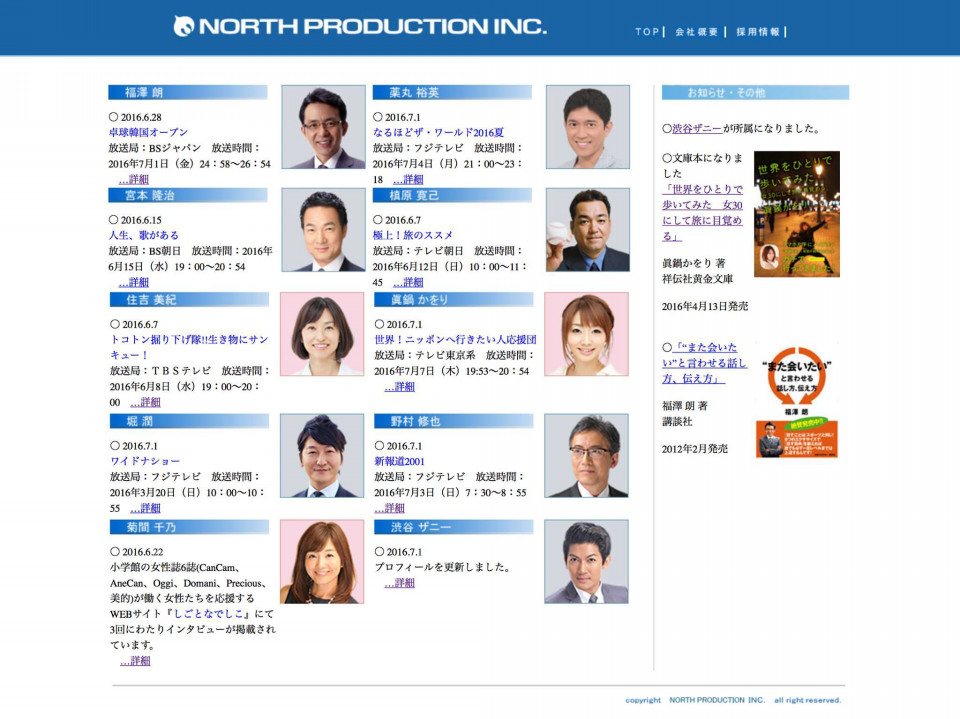Click the 住吉 美紀 name header
Screen dimensions: 960x719
click(189, 299)
